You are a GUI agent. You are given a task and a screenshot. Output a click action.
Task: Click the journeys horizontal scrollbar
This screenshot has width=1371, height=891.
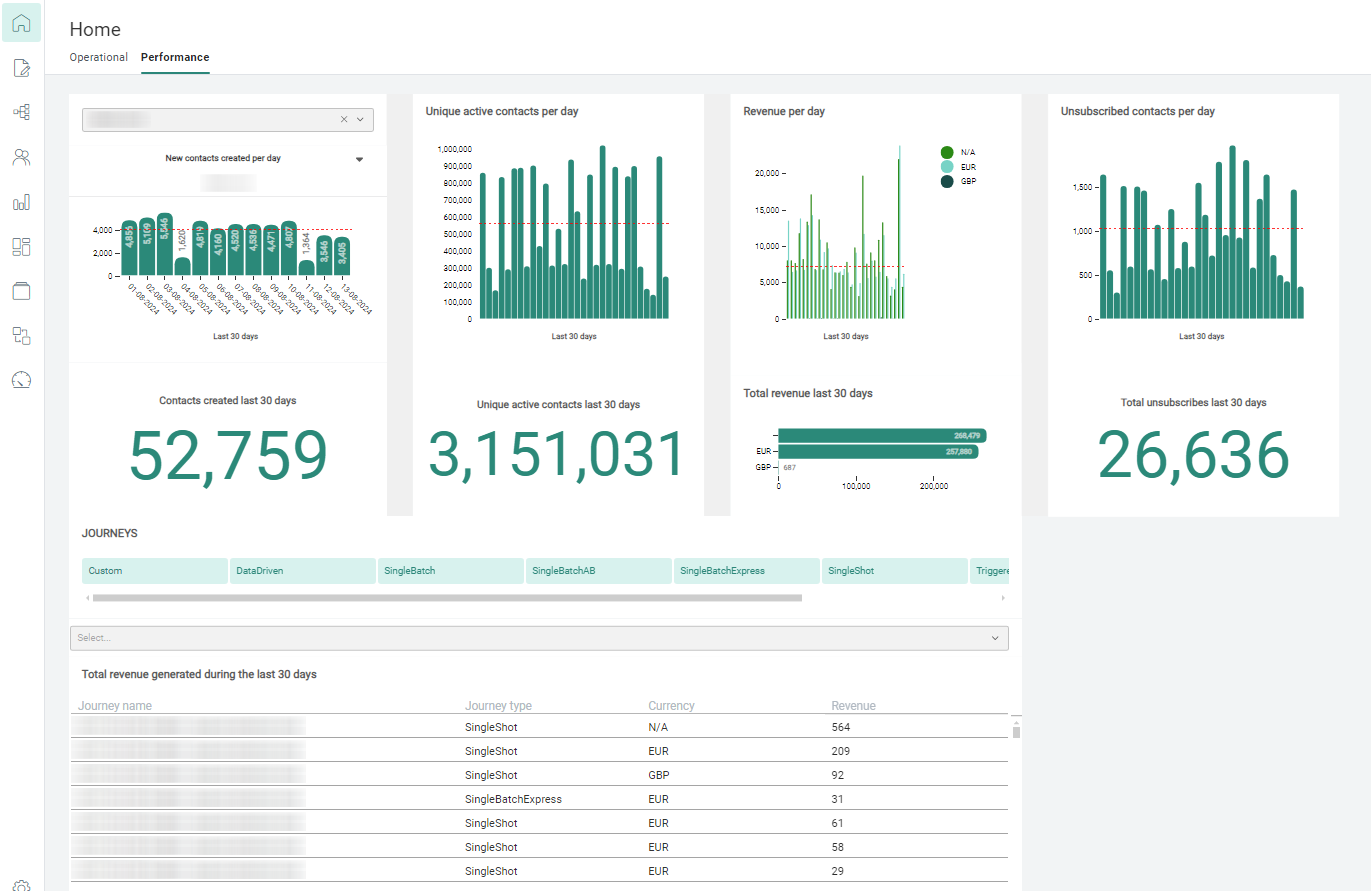coord(446,598)
